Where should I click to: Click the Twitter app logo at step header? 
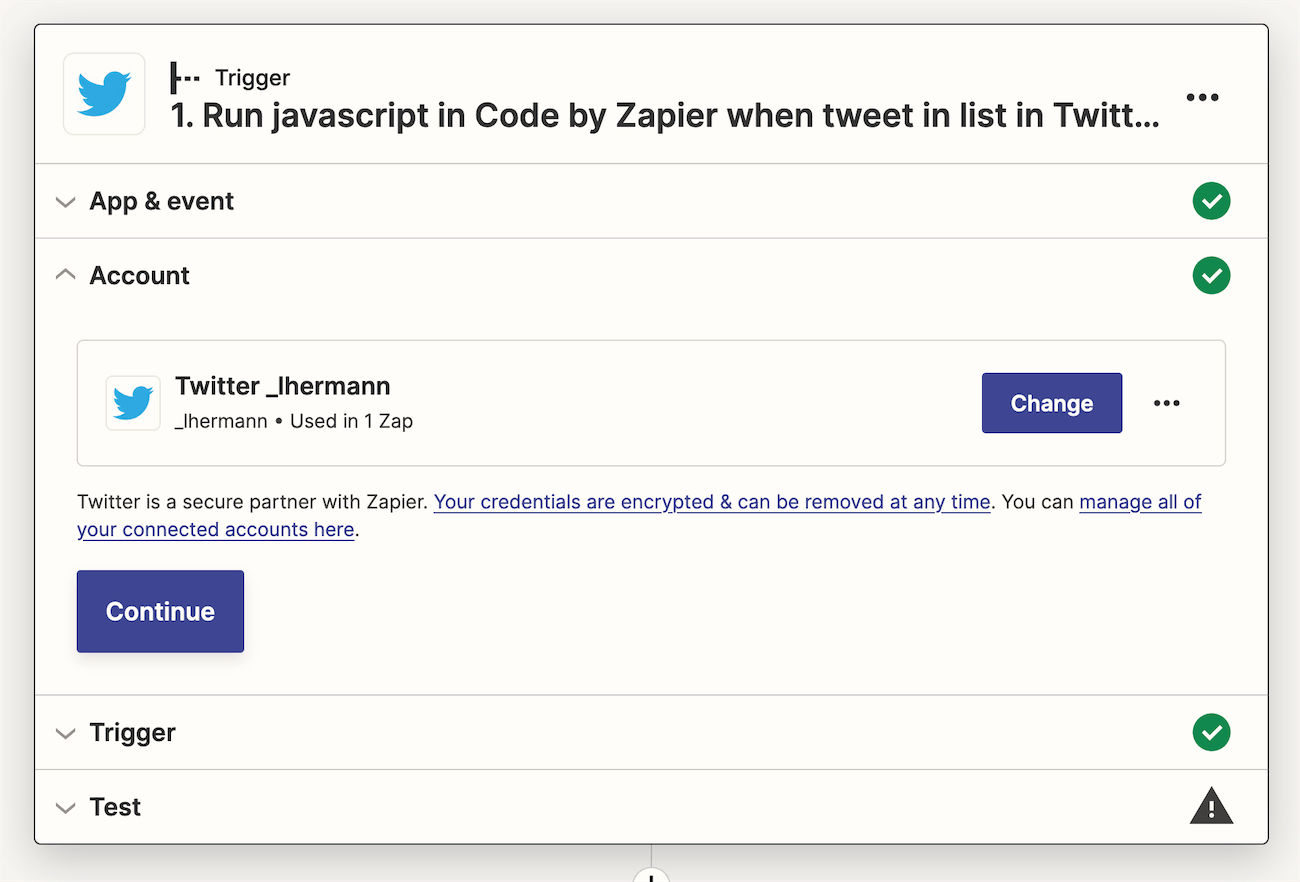coord(104,94)
